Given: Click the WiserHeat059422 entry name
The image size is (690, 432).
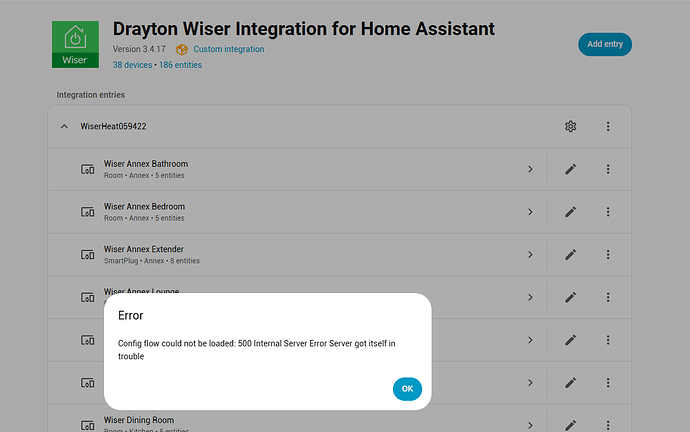Looking at the screenshot, I should point(113,127).
